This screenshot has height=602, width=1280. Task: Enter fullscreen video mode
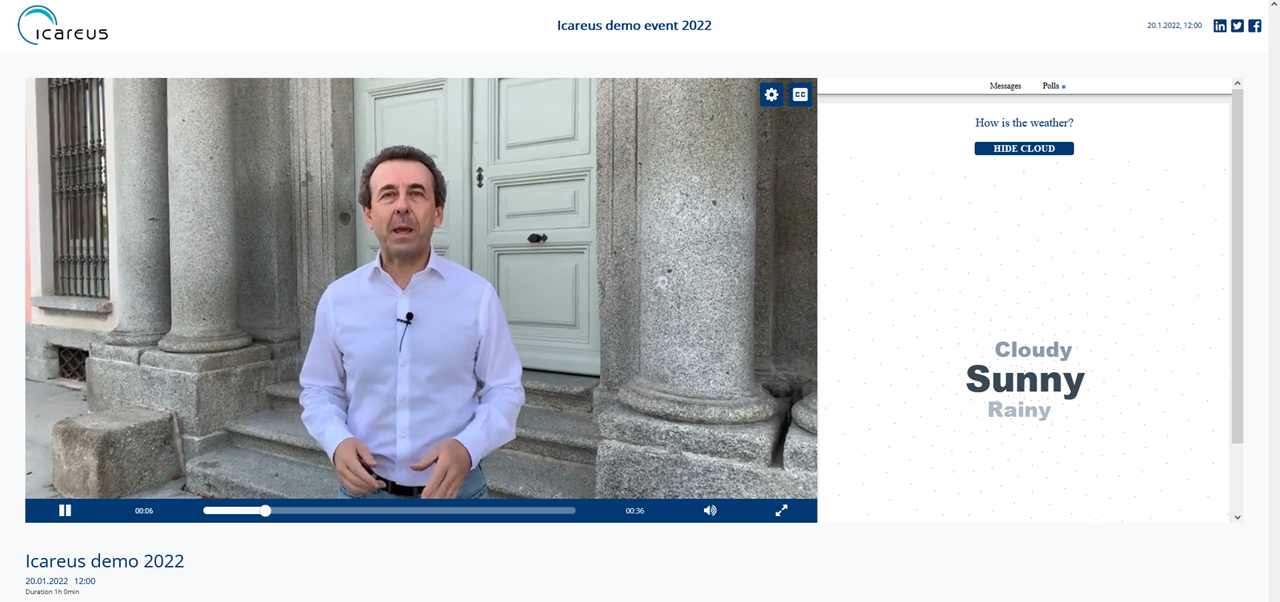click(781, 510)
